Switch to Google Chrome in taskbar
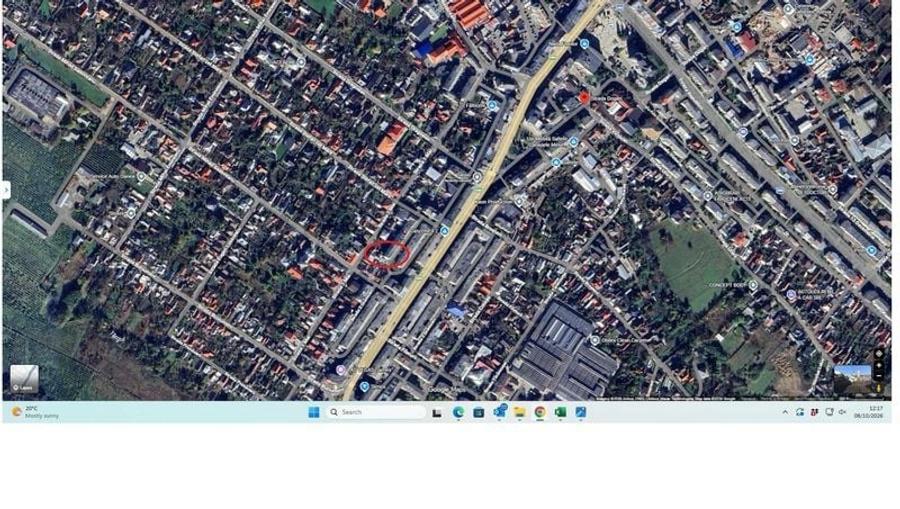This screenshot has height=509, width=900. coord(540,412)
